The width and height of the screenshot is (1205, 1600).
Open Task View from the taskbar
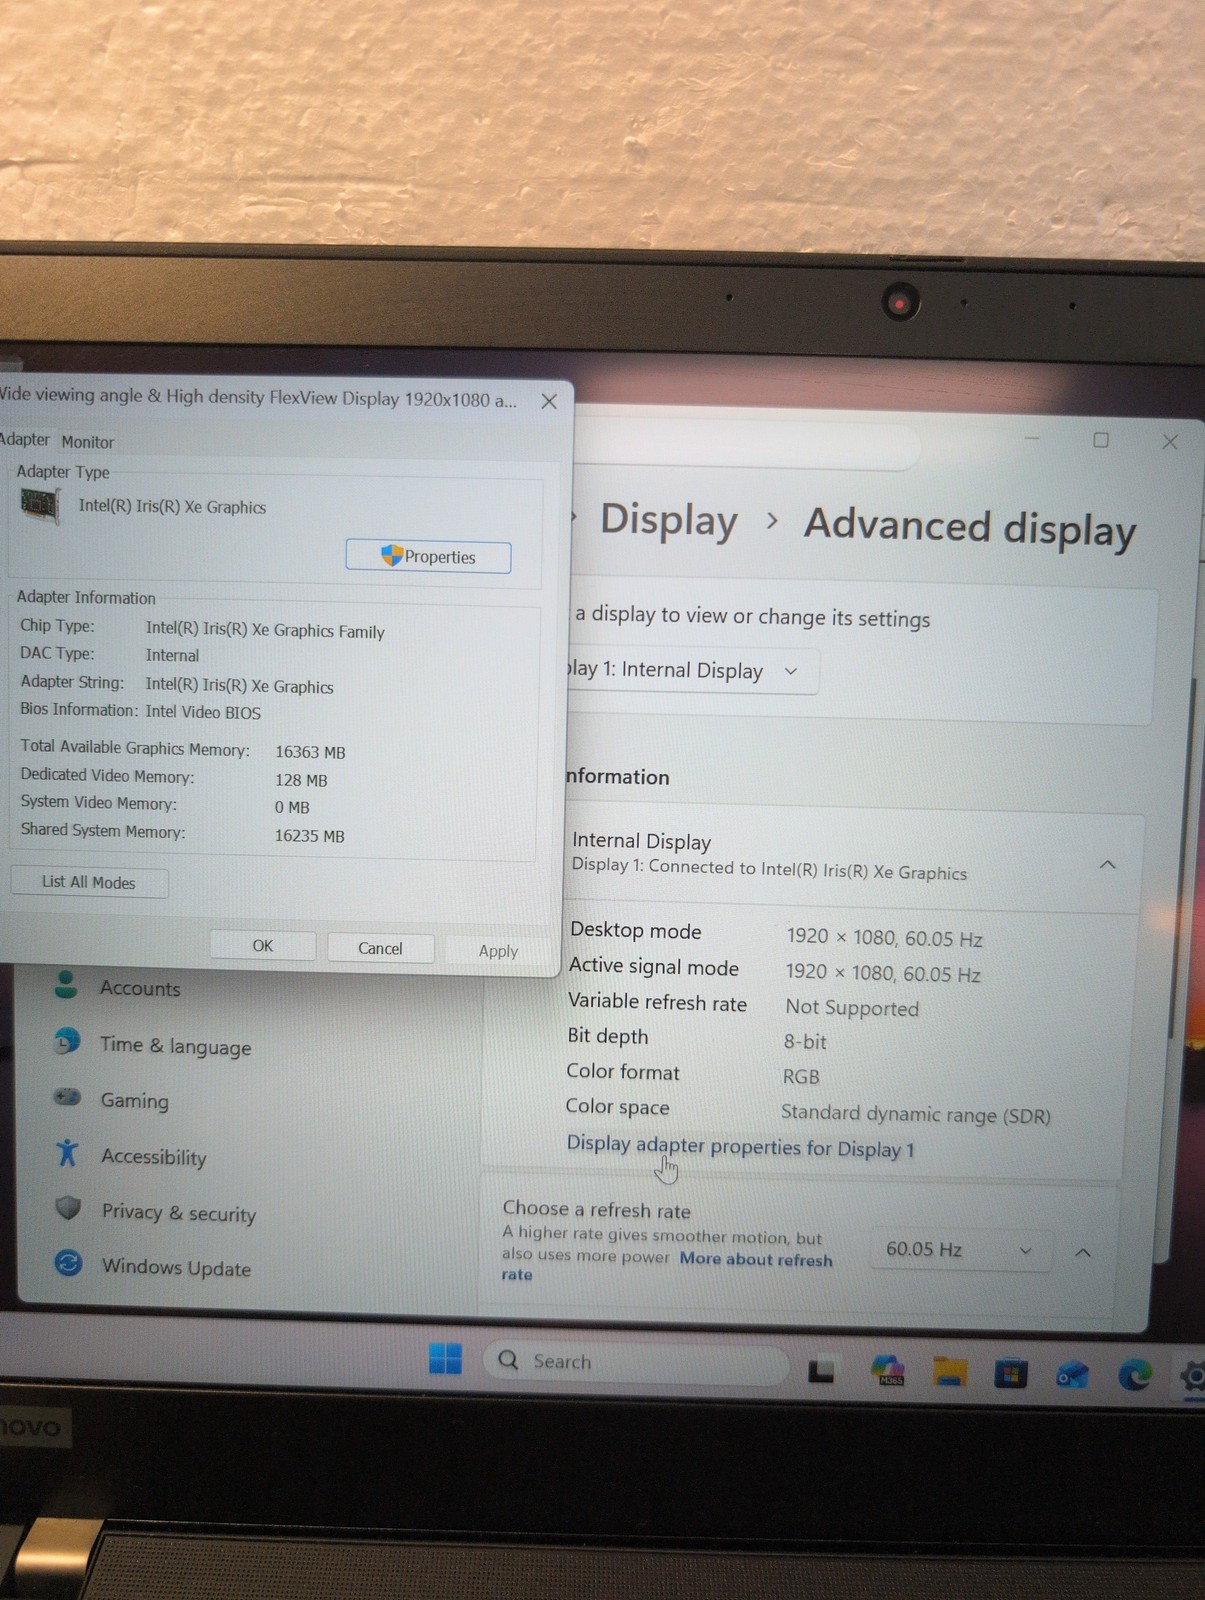(x=822, y=1370)
